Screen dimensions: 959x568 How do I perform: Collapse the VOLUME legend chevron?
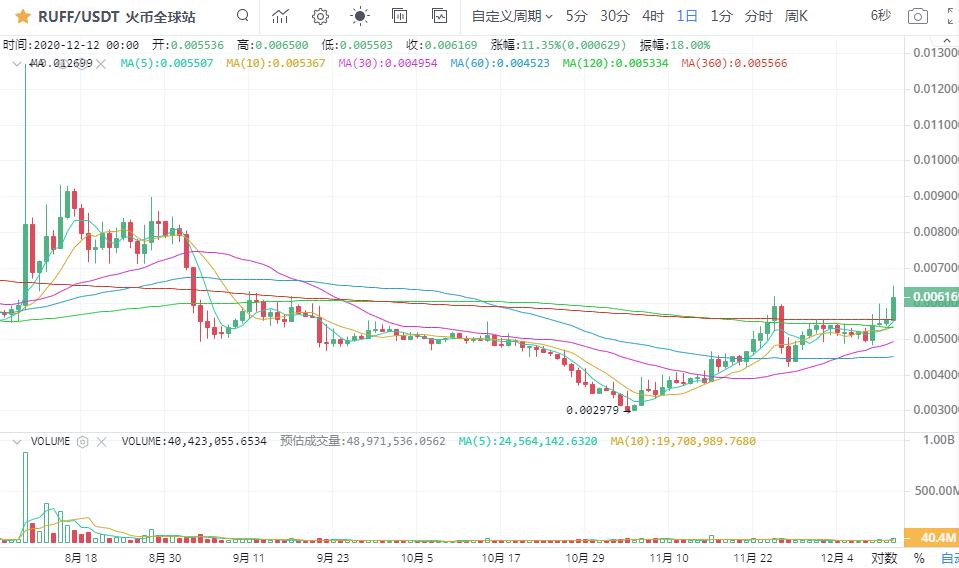[15, 441]
